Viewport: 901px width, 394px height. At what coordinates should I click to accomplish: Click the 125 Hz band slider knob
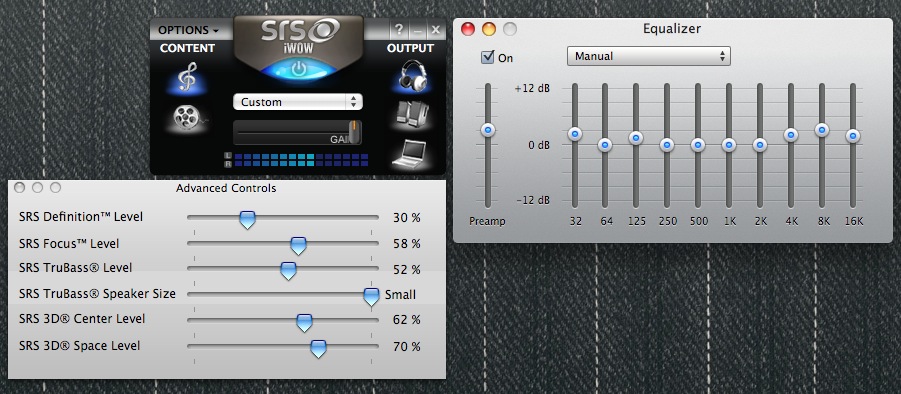click(x=636, y=138)
